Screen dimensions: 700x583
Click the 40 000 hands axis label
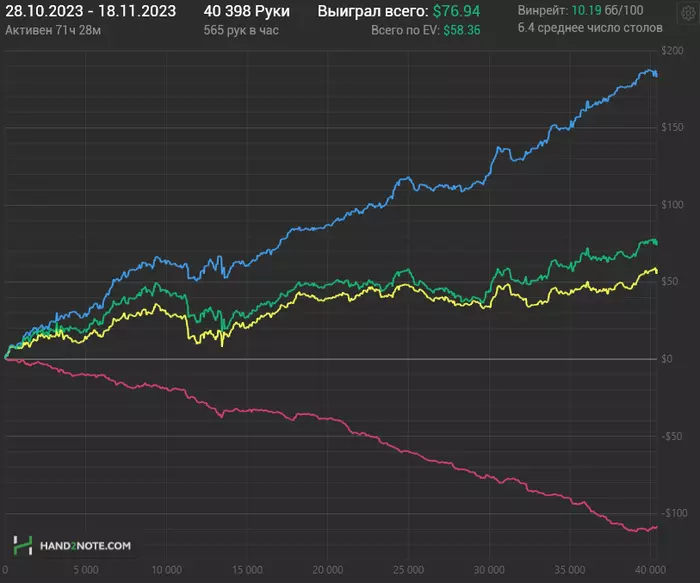click(650, 570)
